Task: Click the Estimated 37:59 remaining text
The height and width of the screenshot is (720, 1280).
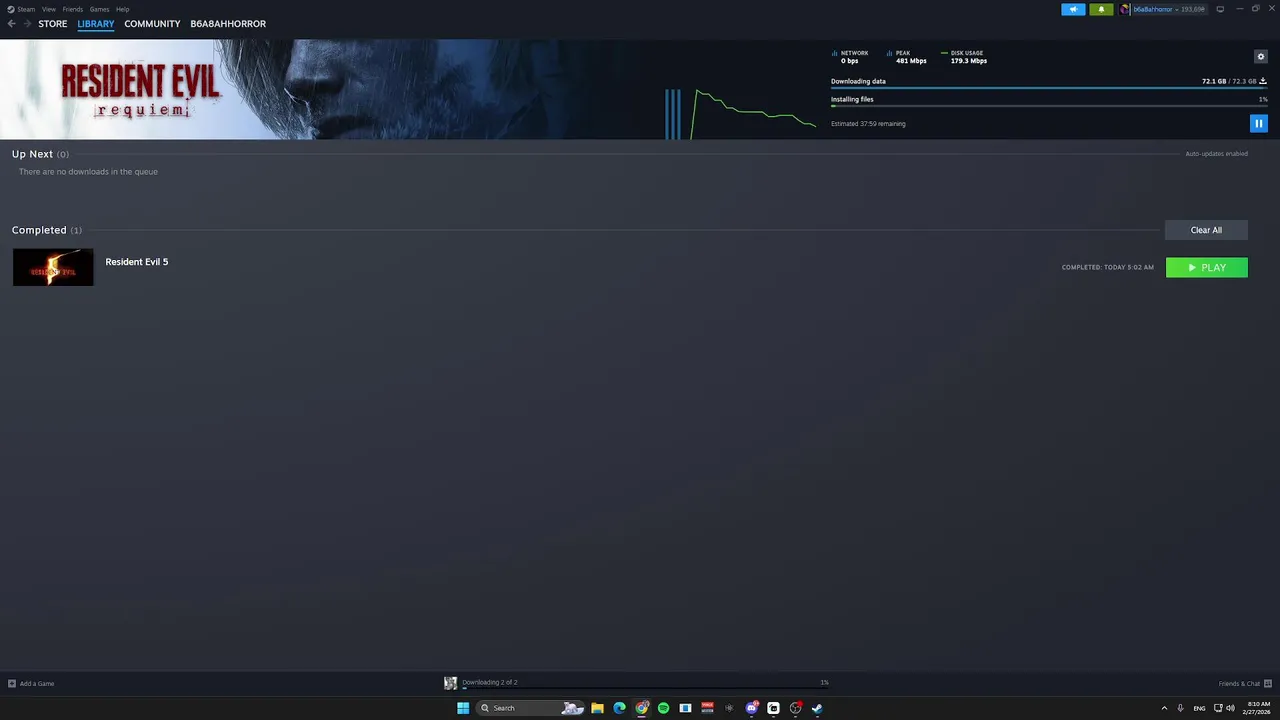Action: tap(868, 124)
